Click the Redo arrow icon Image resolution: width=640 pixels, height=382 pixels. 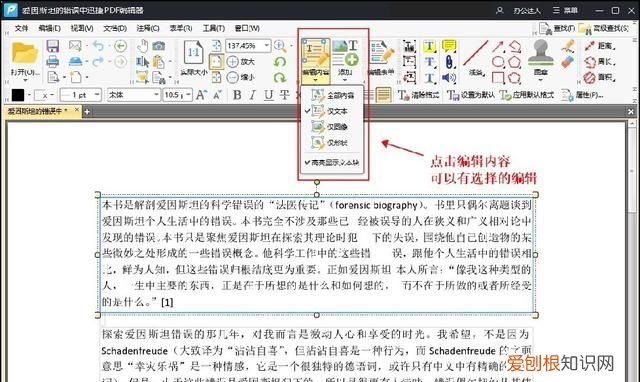pyautogui.click(x=98, y=62)
